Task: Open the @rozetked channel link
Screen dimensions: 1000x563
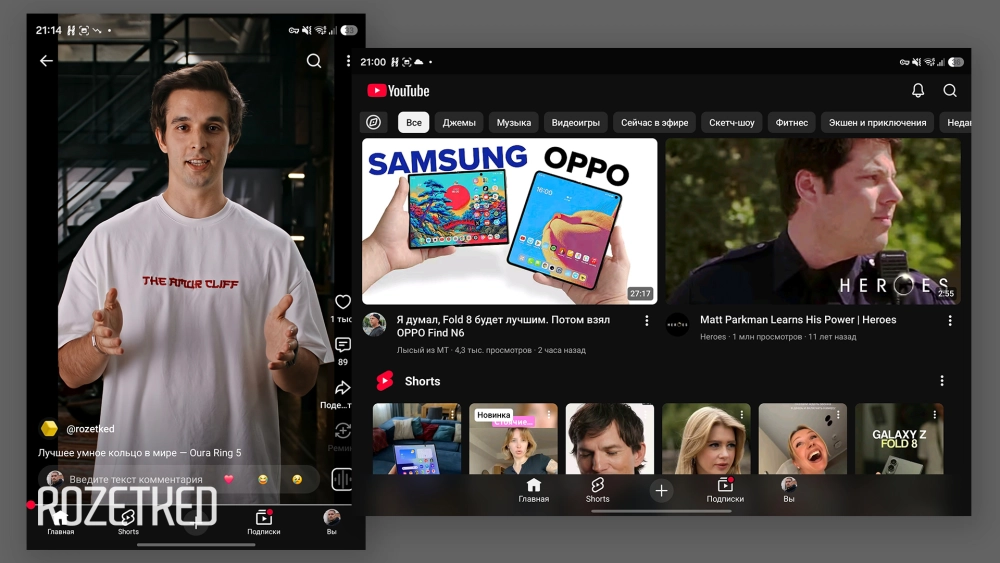Action: (90, 428)
